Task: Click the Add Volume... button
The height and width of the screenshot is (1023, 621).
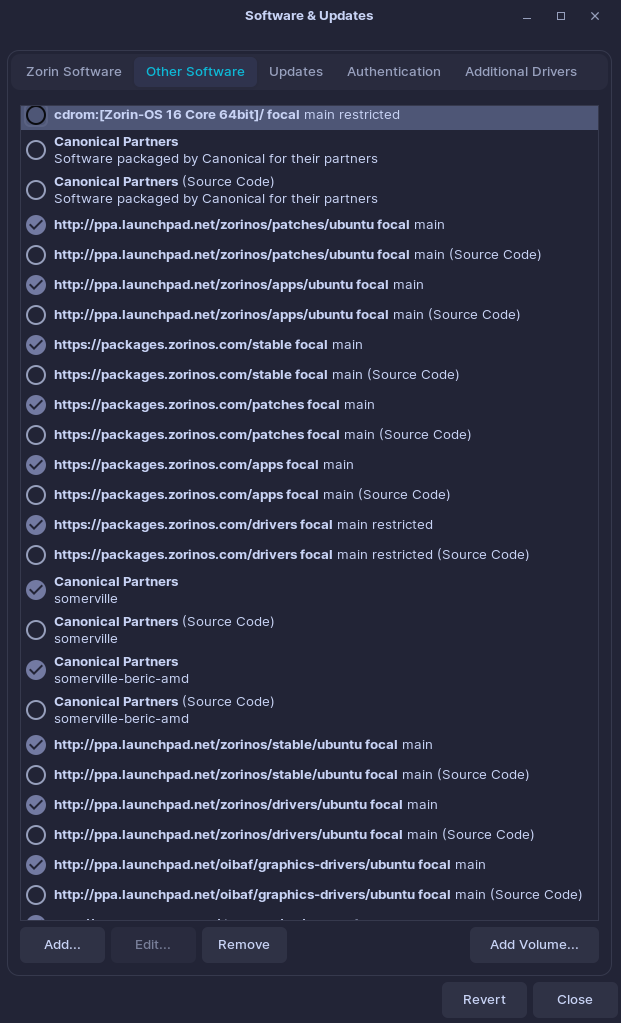Action: coord(534,945)
